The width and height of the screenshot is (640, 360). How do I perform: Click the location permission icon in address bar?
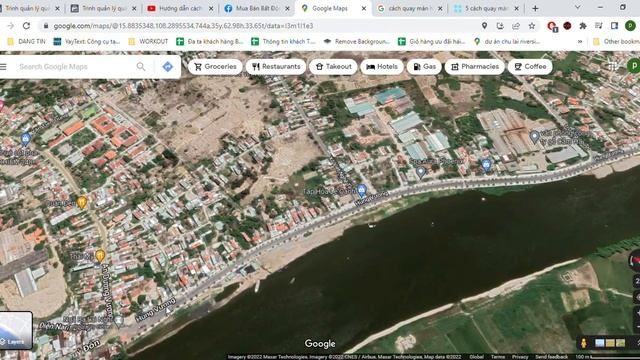tap(484, 26)
